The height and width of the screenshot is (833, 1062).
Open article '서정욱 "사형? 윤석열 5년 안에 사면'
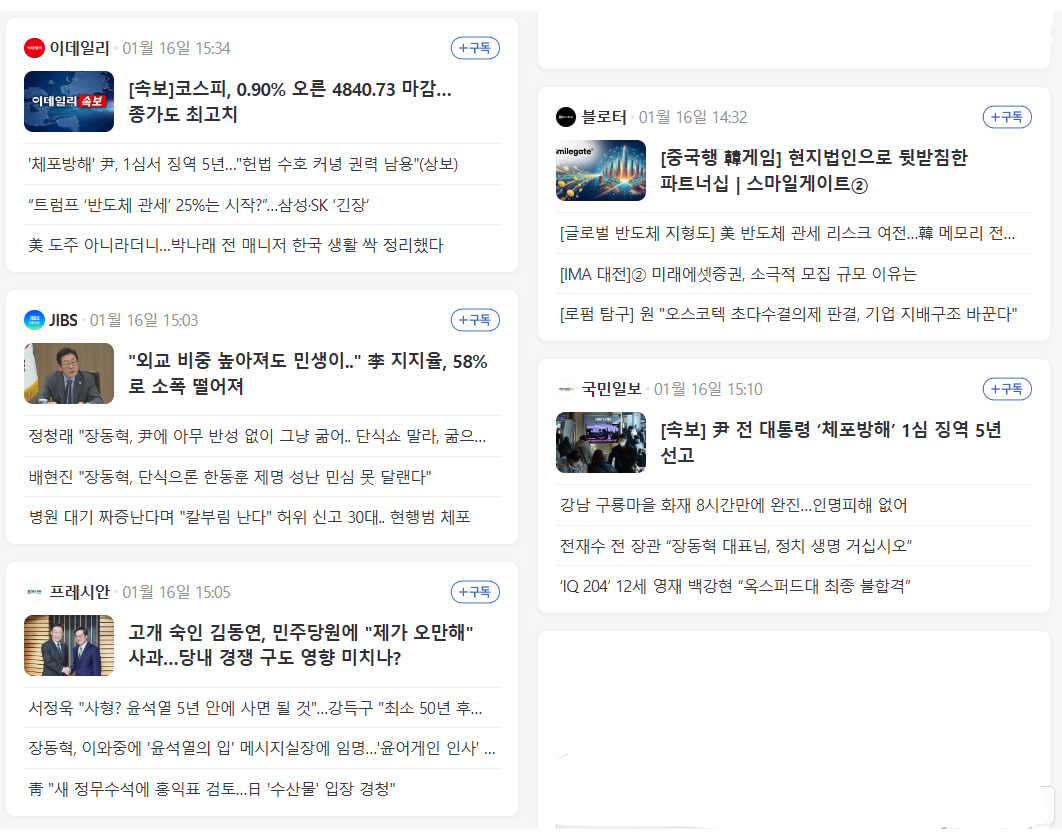click(x=255, y=708)
